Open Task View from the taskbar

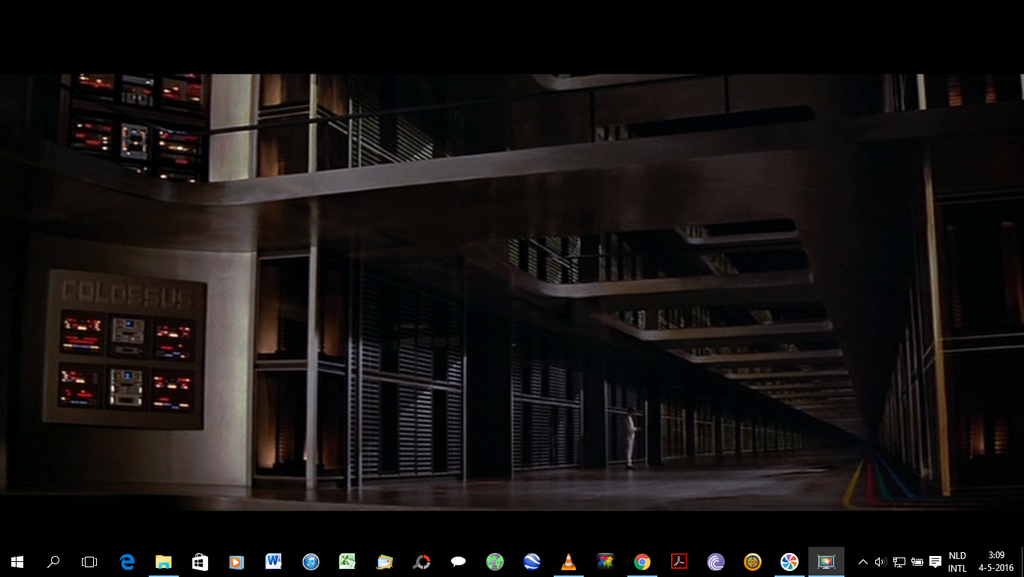point(89,561)
